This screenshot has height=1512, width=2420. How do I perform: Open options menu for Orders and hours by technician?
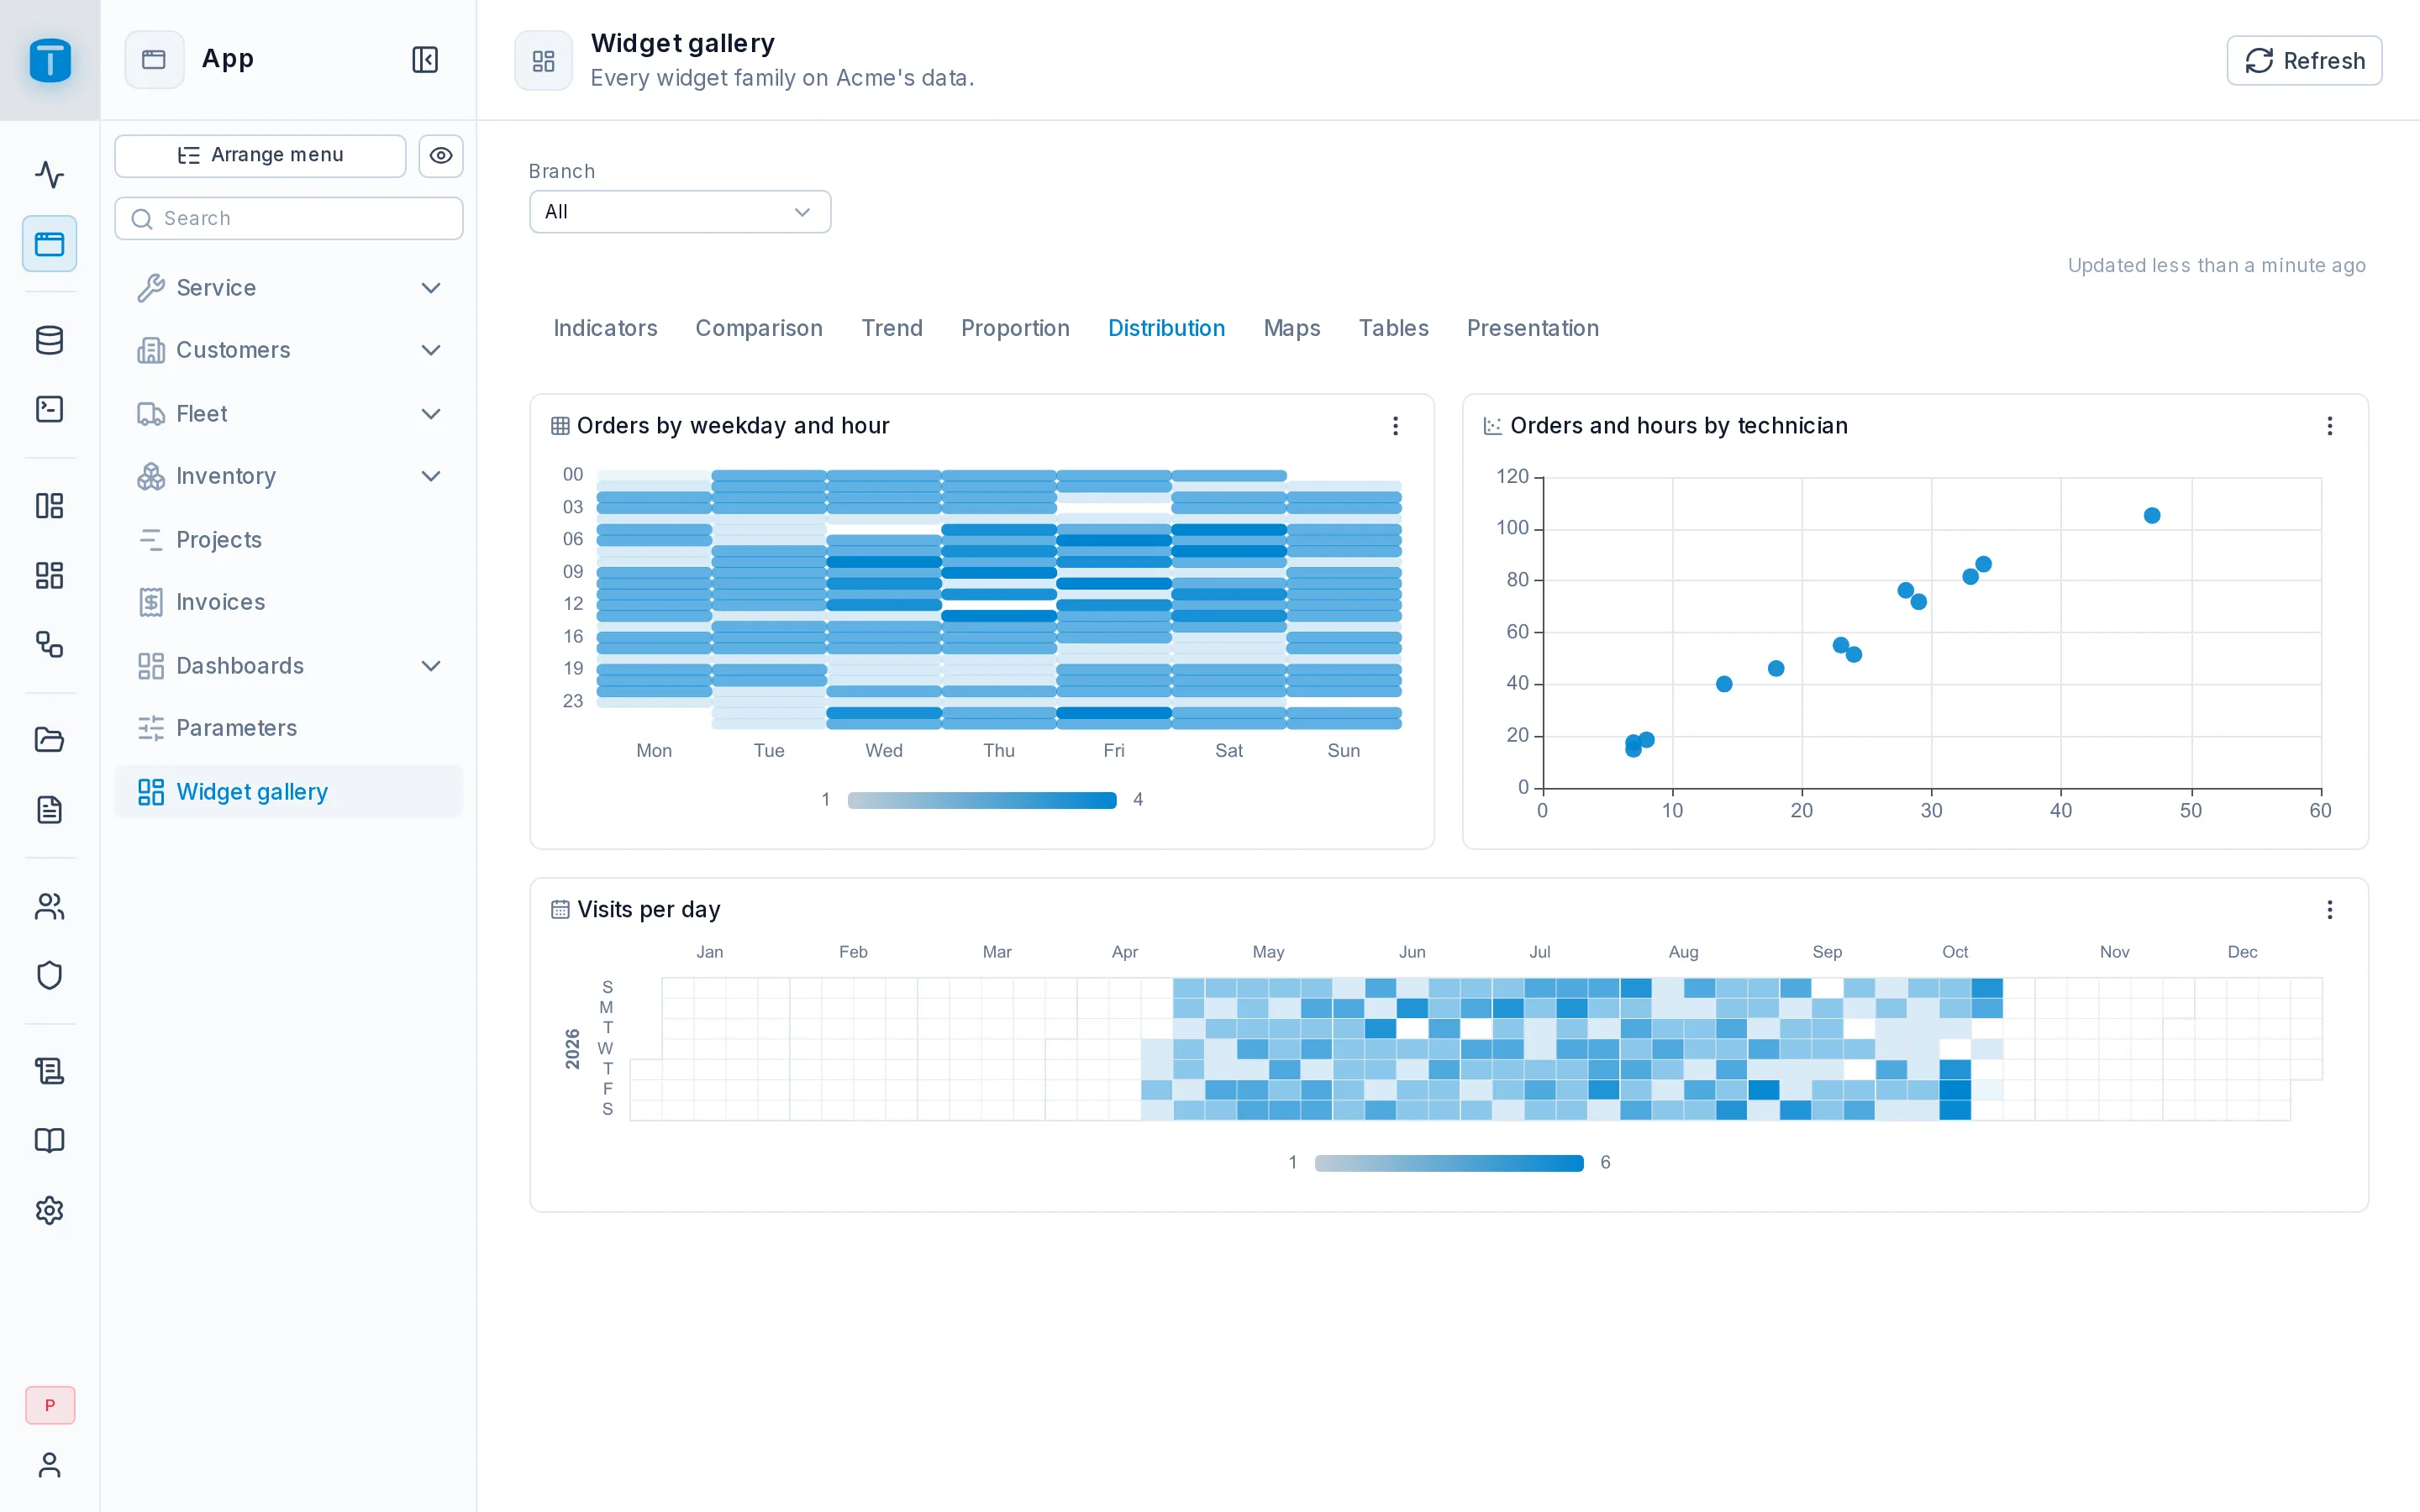2329,426
